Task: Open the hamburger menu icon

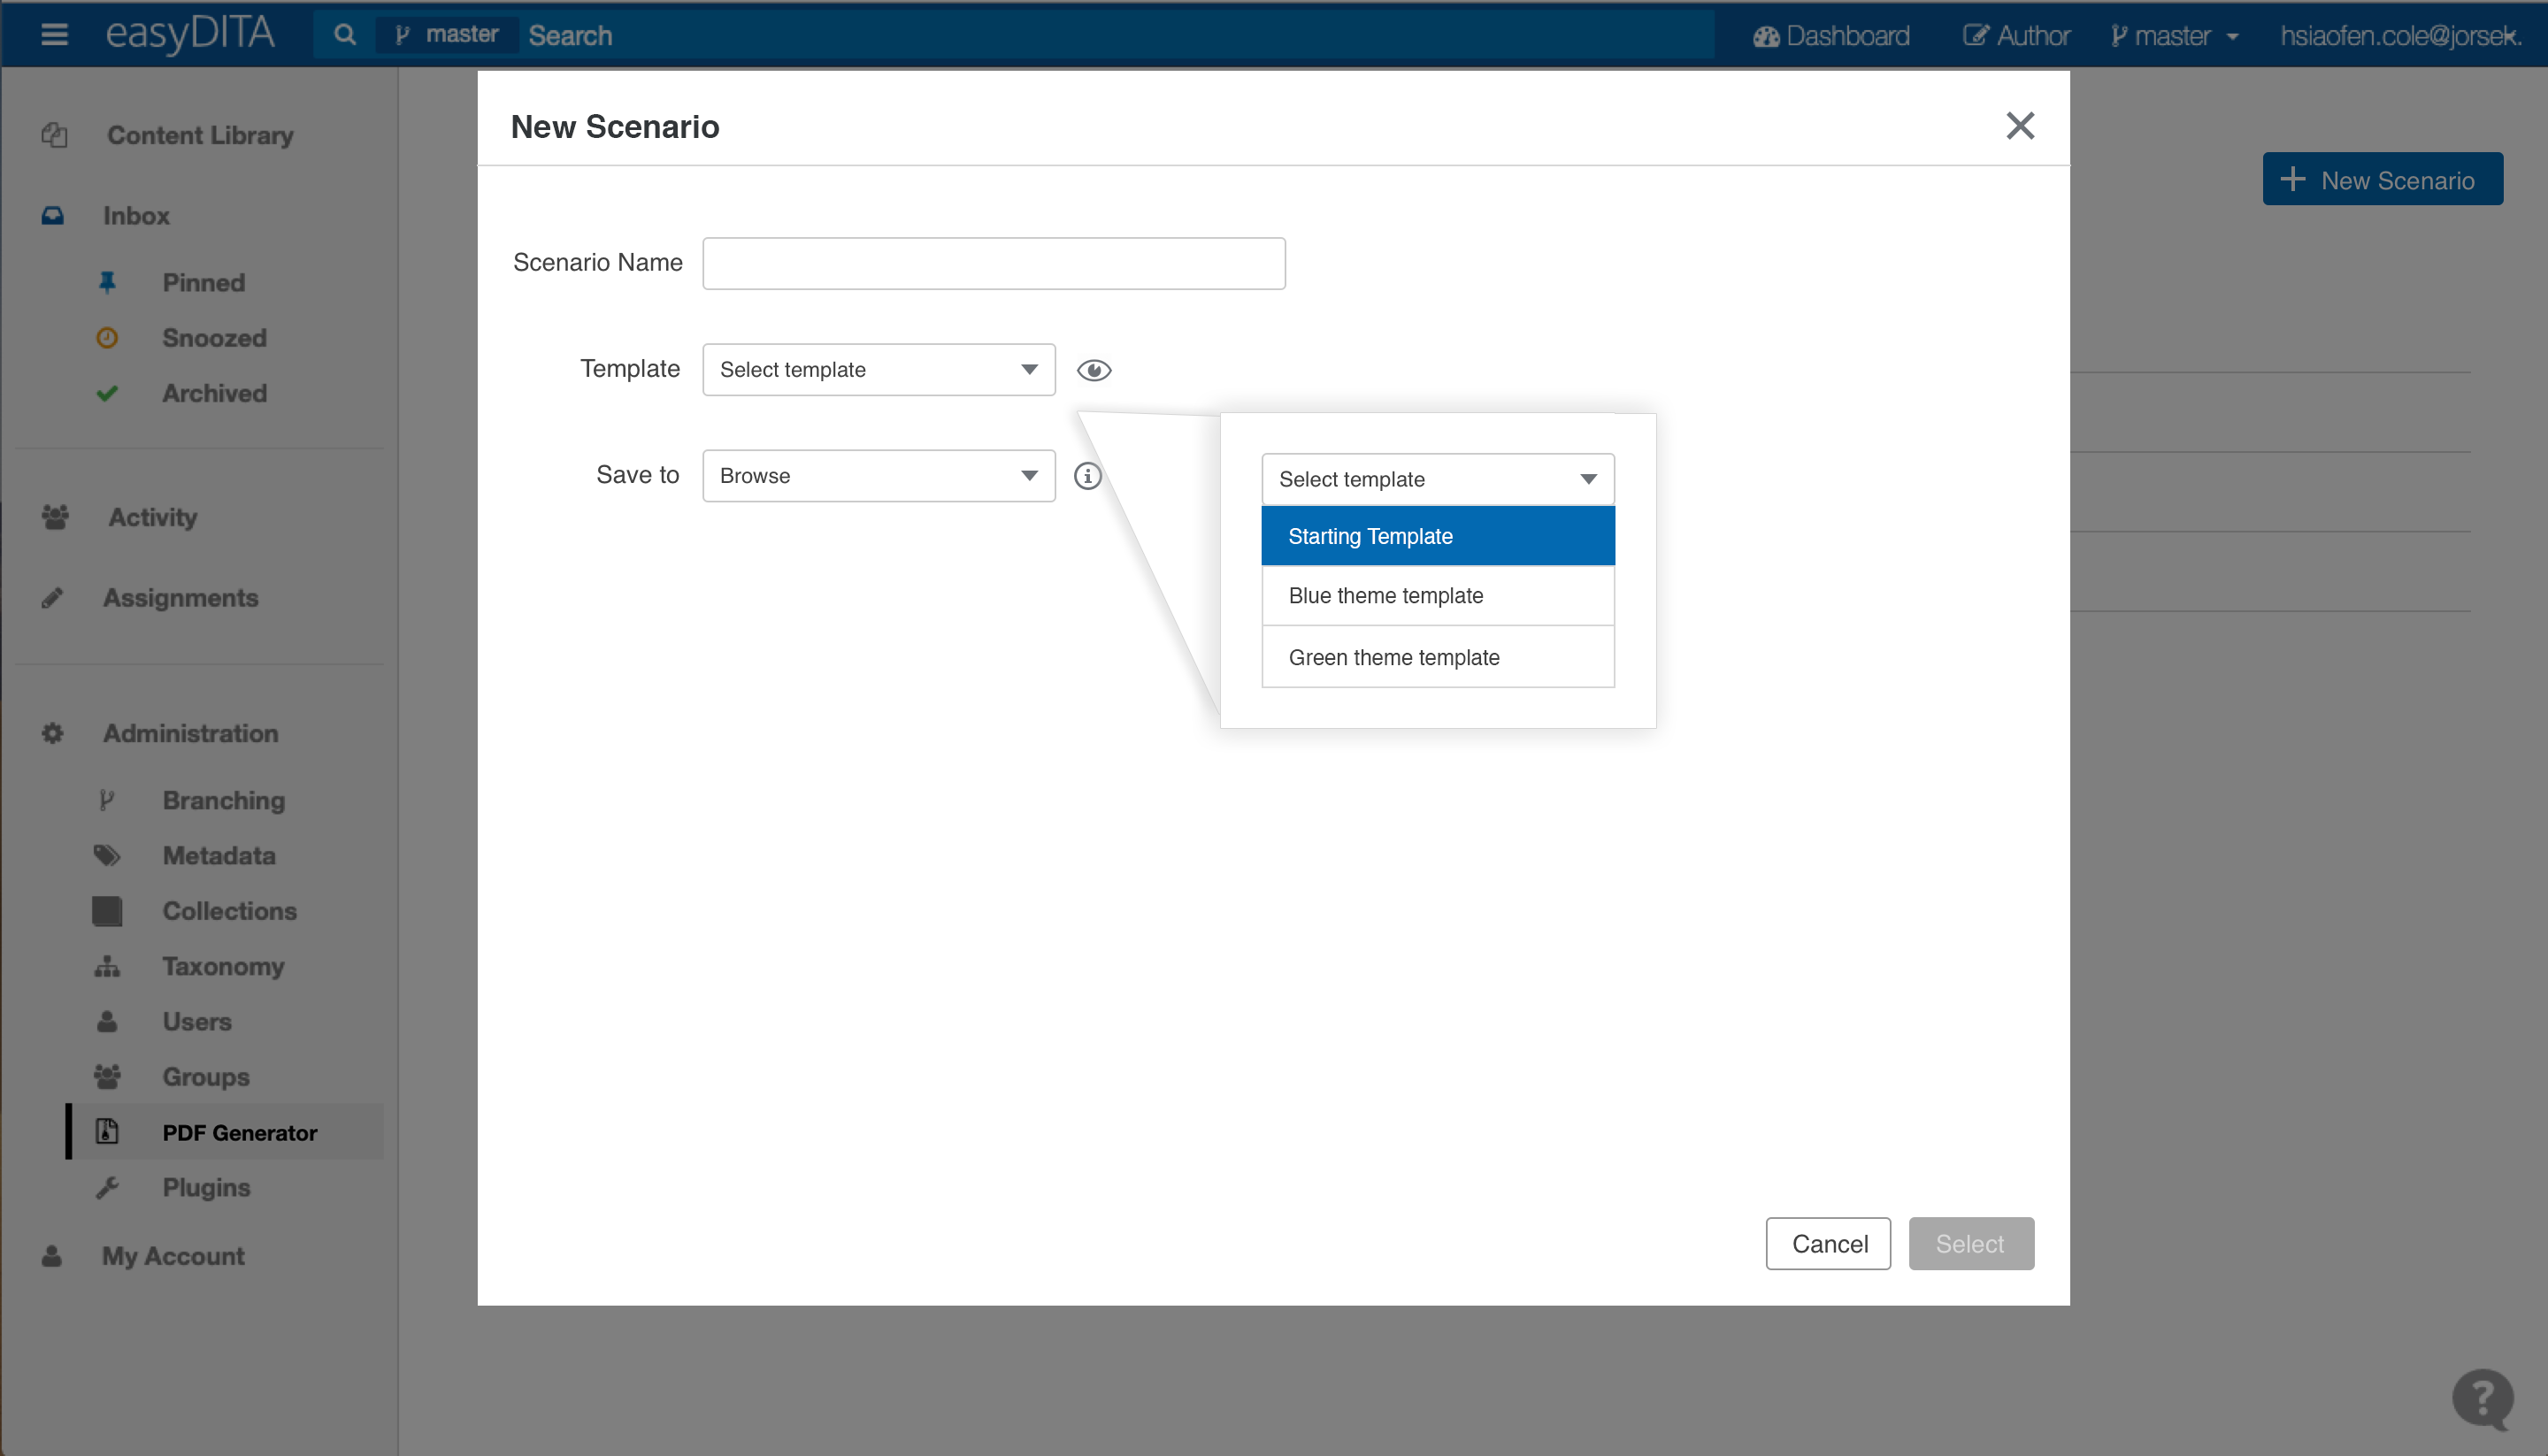Action: (54, 35)
